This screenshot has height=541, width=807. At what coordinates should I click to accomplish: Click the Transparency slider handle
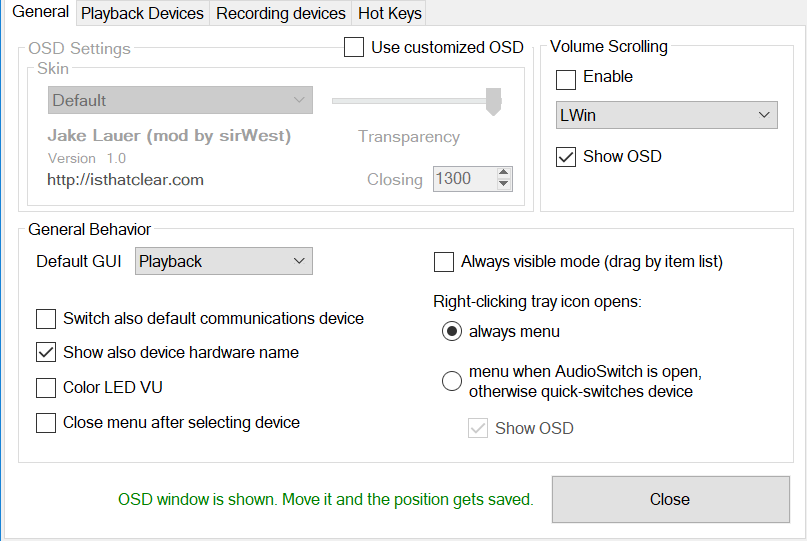(x=493, y=100)
